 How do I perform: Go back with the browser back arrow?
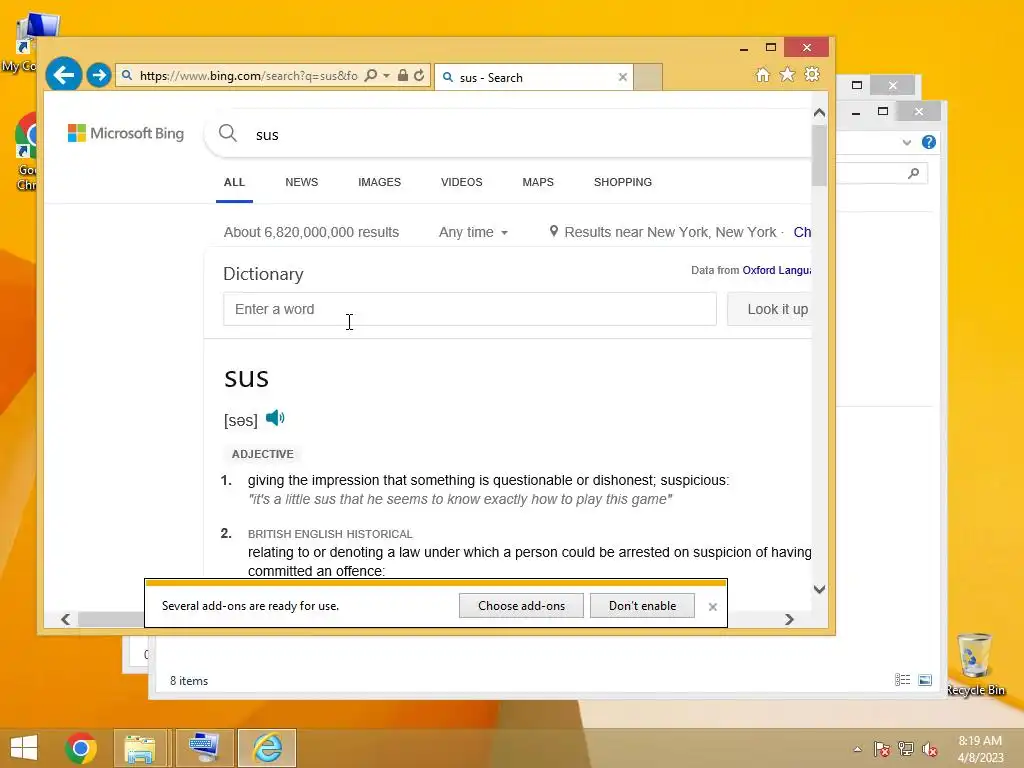64,75
